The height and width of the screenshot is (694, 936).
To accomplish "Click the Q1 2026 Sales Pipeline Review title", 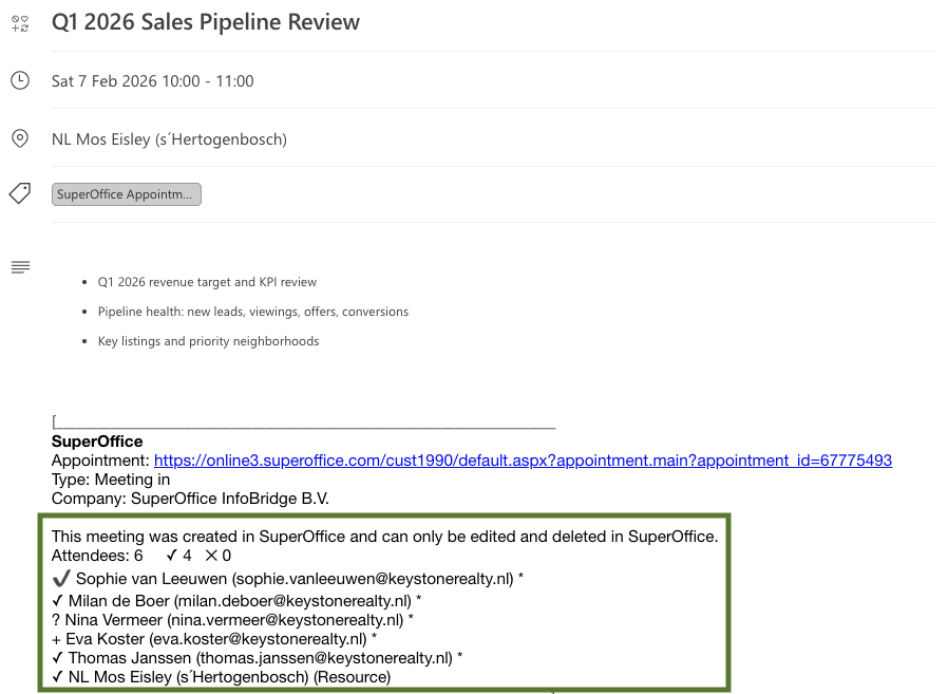I will [205, 22].
